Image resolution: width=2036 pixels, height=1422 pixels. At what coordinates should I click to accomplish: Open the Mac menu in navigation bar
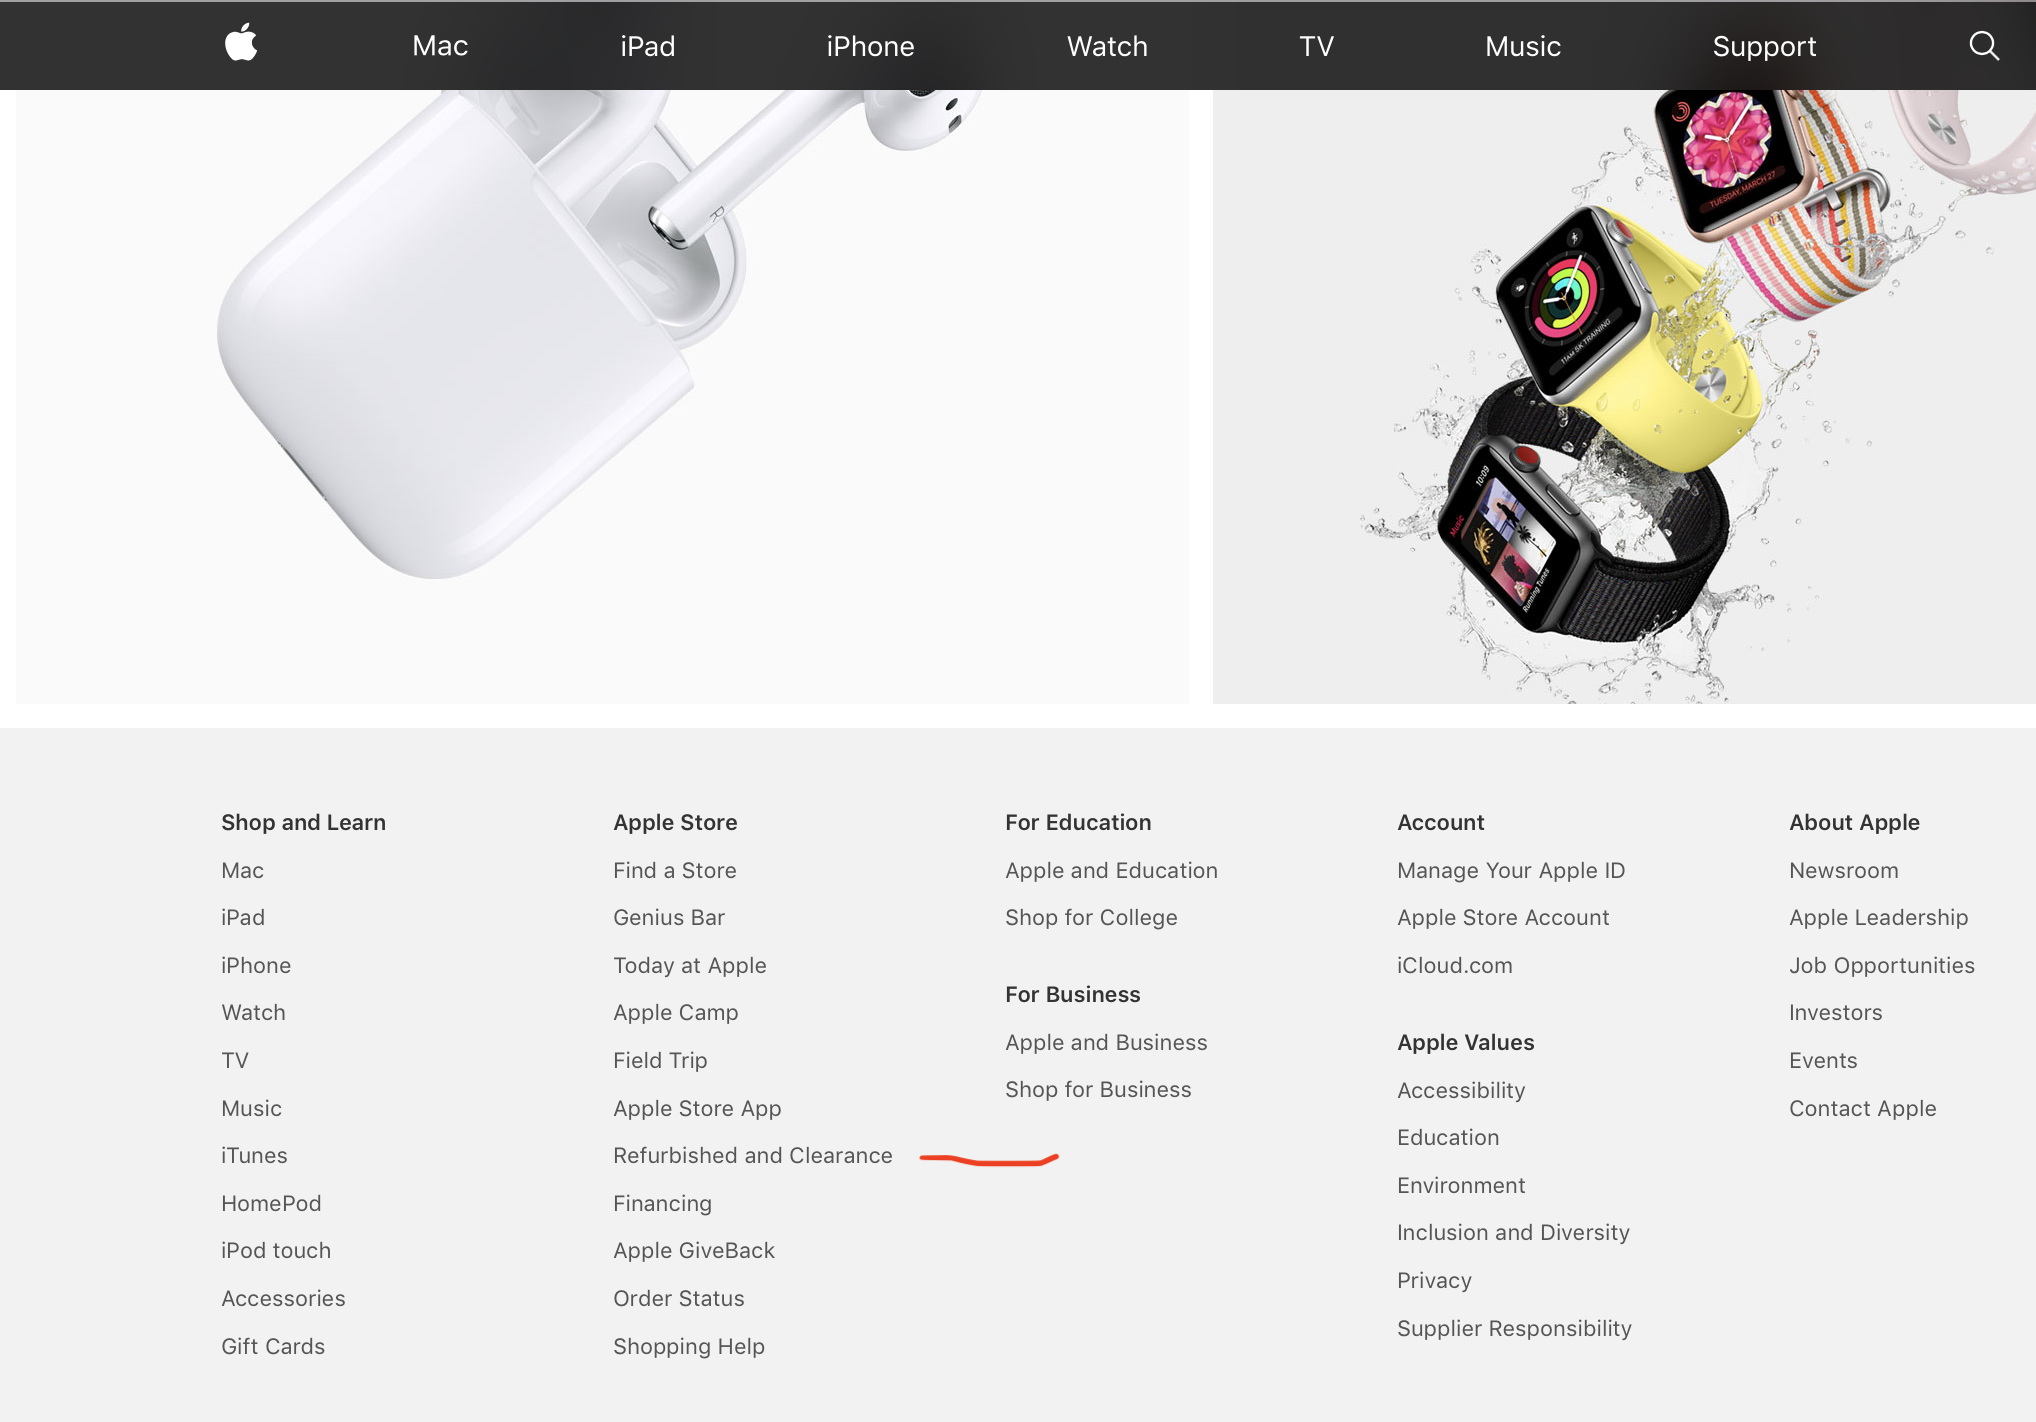pos(440,46)
